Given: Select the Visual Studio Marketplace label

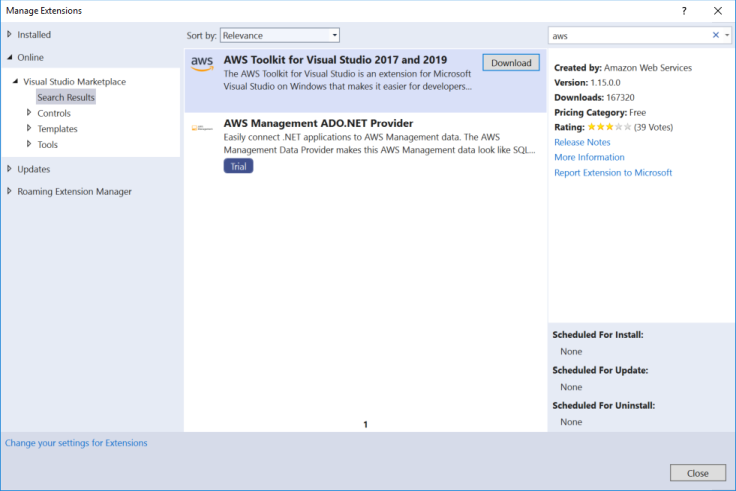Looking at the screenshot, I should 75,82.
